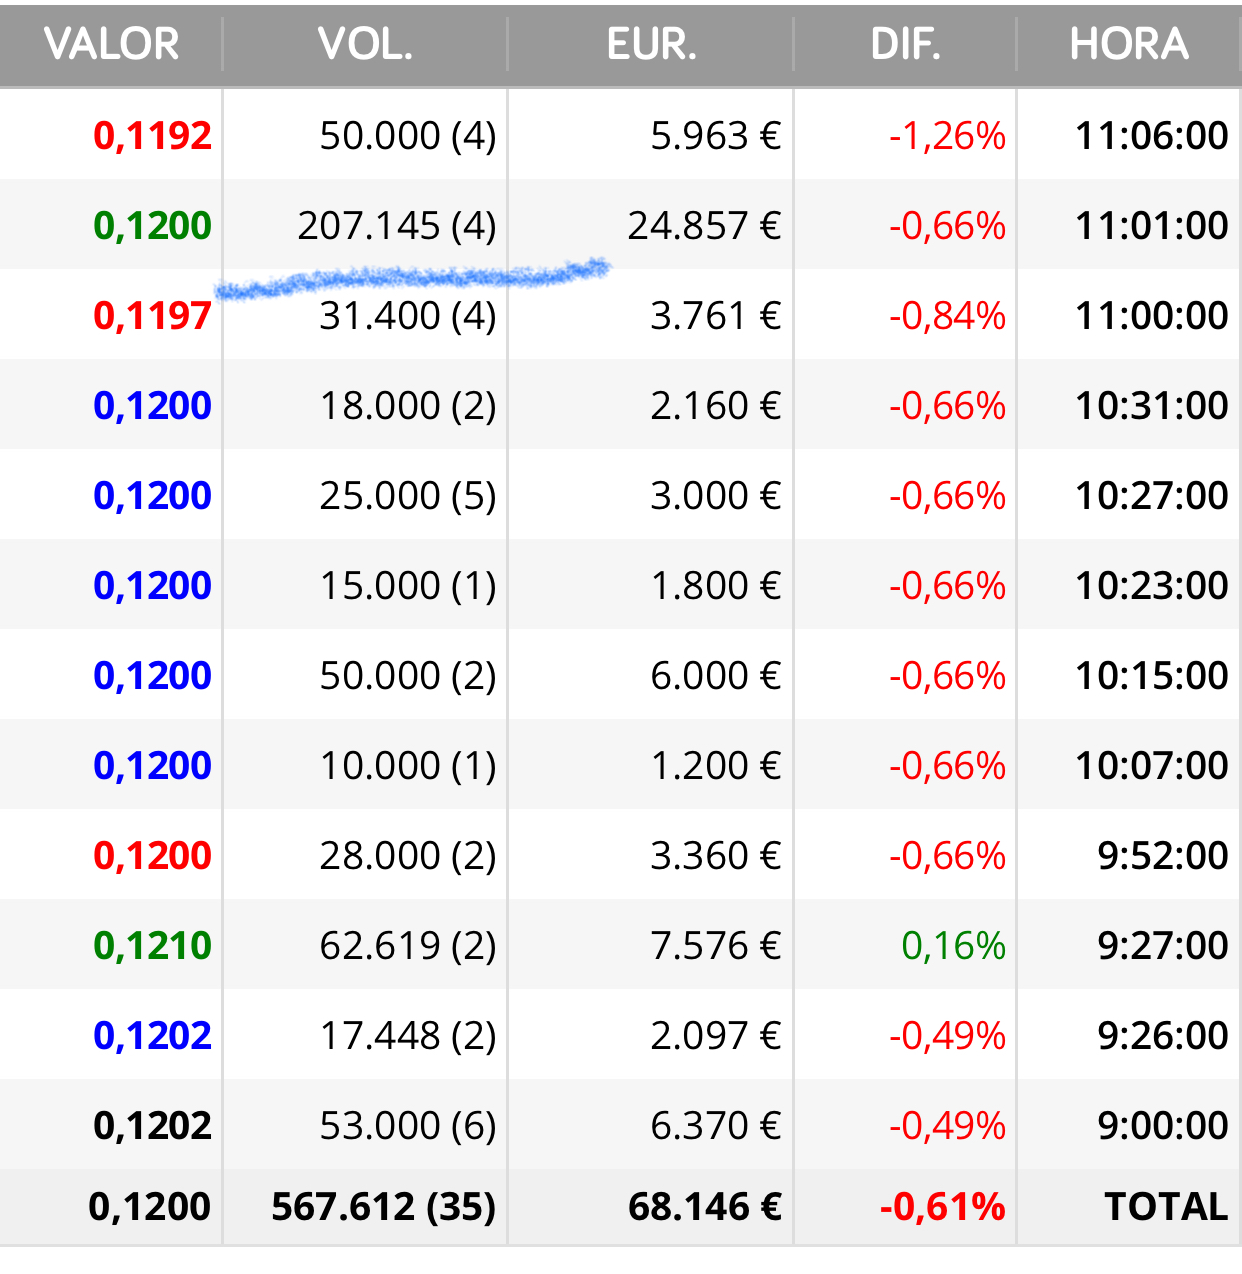The width and height of the screenshot is (1242, 1274).
Task: Select the 11:00:00 time cell
Action: point(1152,316)
